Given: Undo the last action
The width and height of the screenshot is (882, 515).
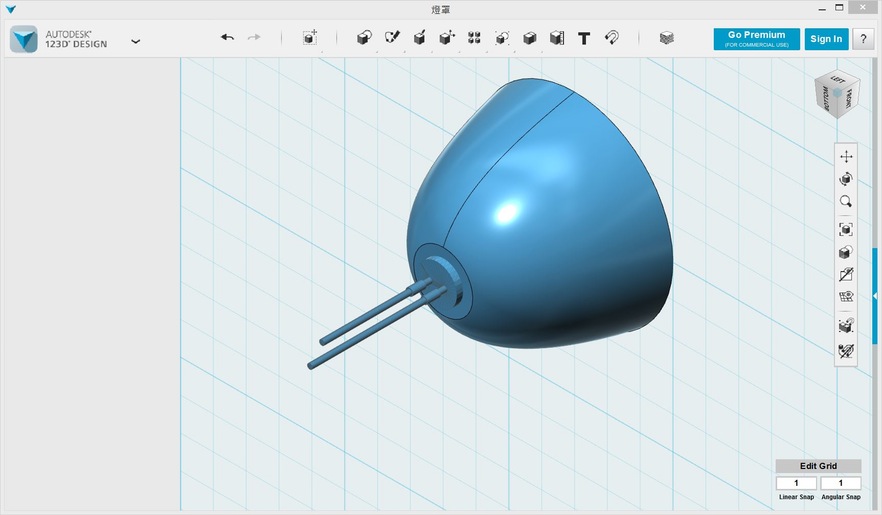Looking at the screenshot, I should click(227, 37).
